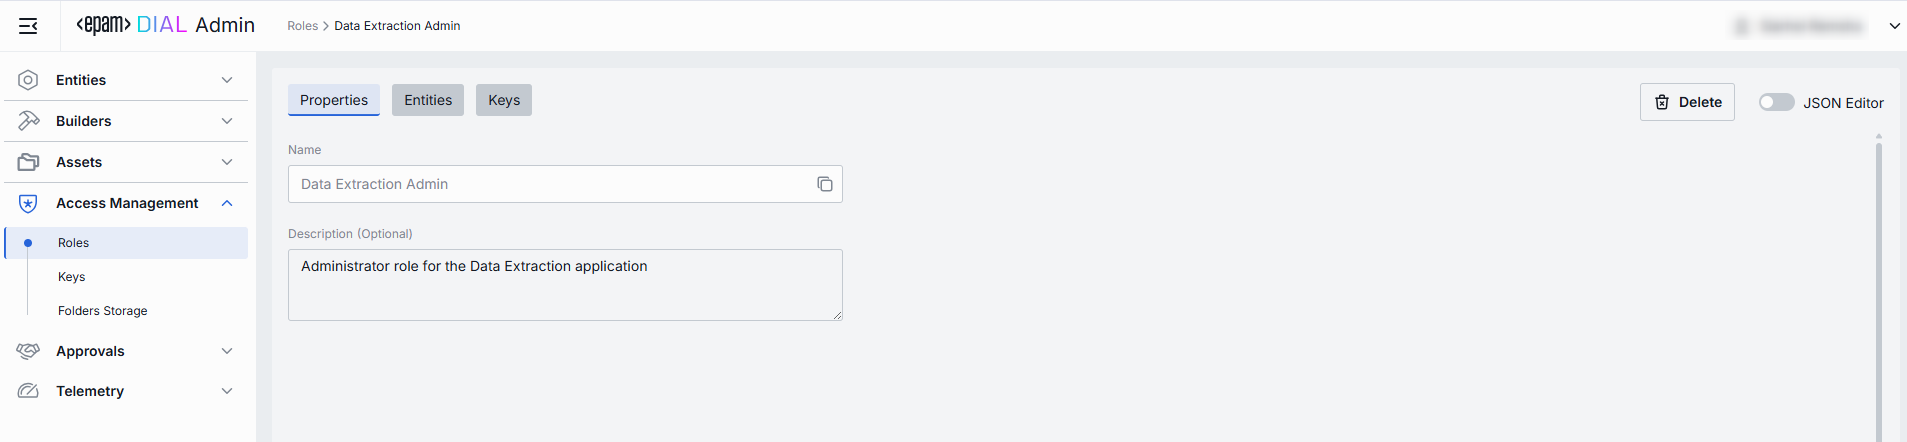Switch to the Keys tab
1907x442 pixels.
point(504,100)
